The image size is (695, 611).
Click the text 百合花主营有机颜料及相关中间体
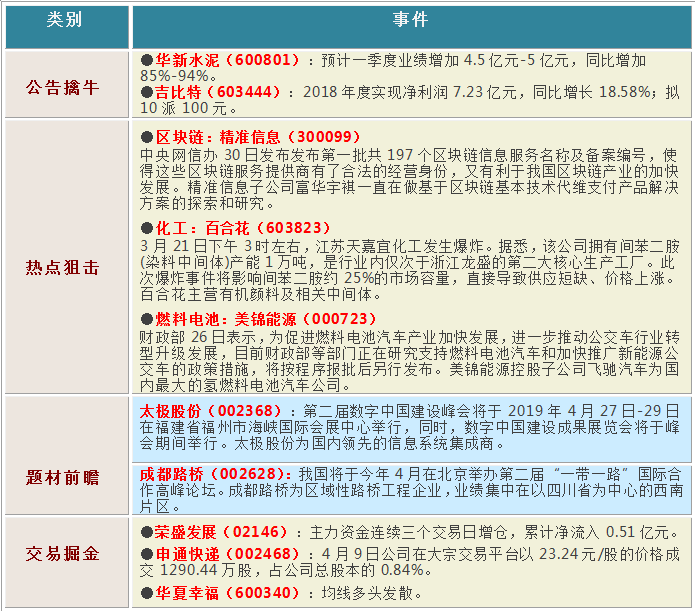(256, 294)
